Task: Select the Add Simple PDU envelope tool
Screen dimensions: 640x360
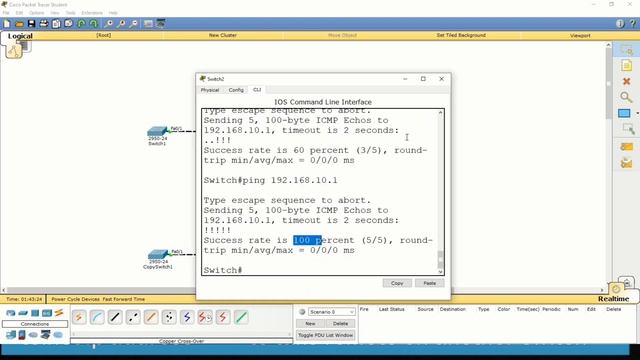Action: coord(627,147)
